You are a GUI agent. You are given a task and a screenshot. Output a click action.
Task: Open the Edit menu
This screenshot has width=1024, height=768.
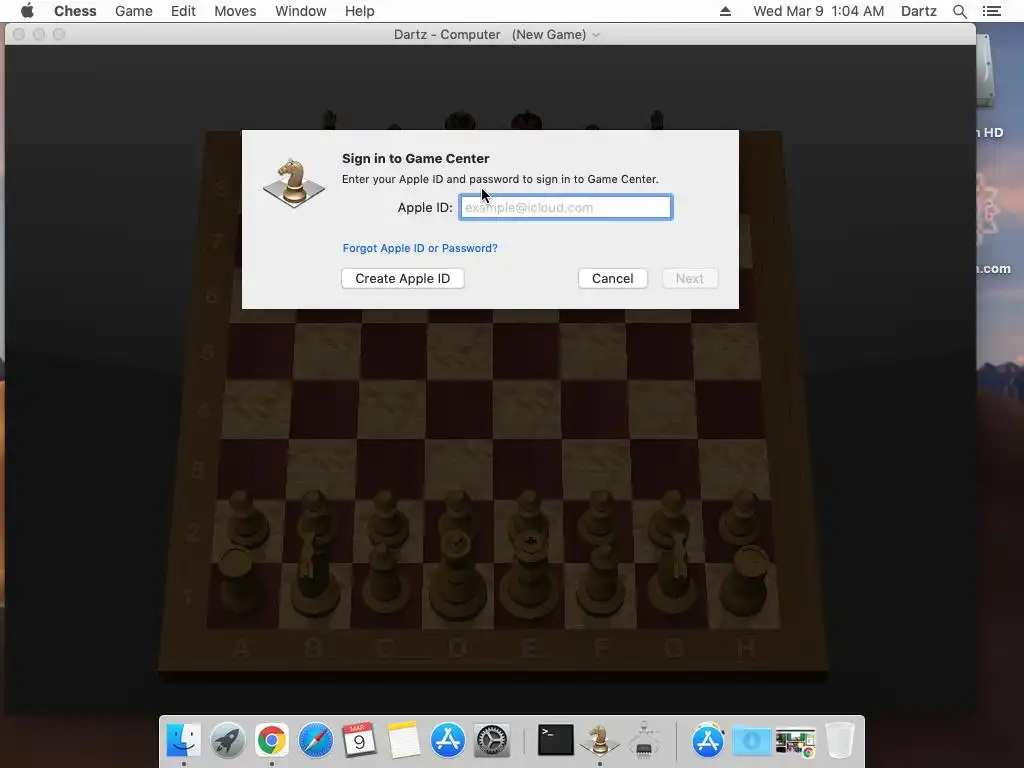pos(183,11)
